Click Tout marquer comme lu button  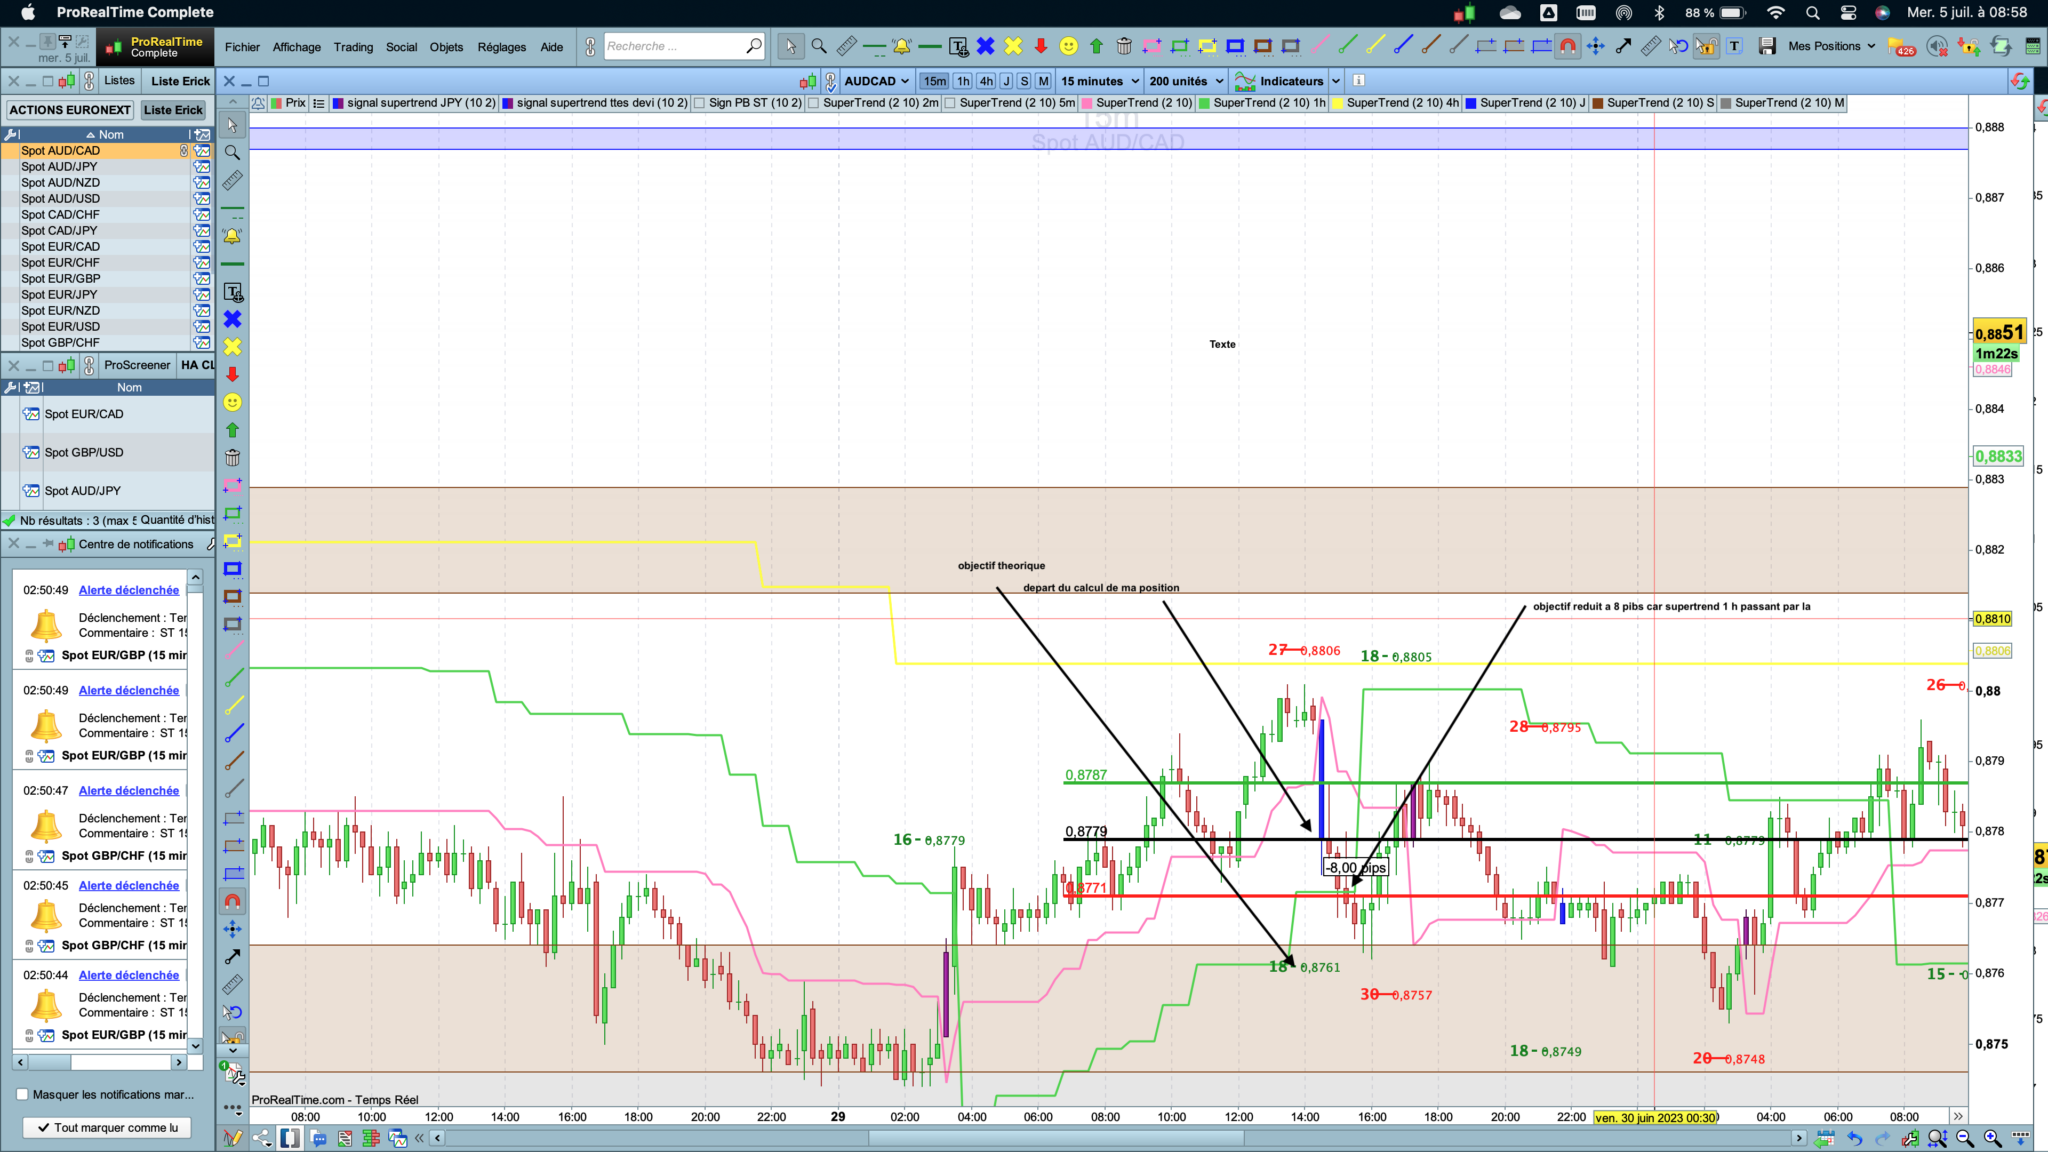[x=107, y=1127]
